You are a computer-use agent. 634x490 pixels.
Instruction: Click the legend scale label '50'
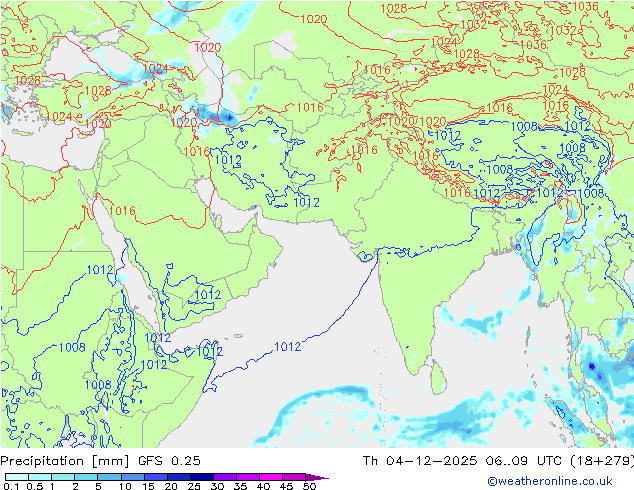pos(309,486)
